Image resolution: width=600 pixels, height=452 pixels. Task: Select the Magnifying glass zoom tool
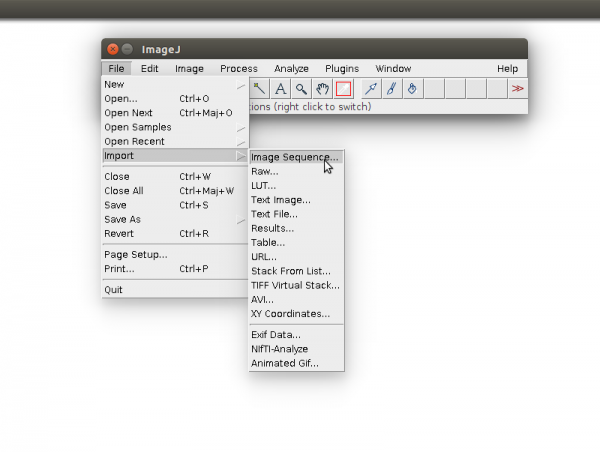(x=301, y=89)
